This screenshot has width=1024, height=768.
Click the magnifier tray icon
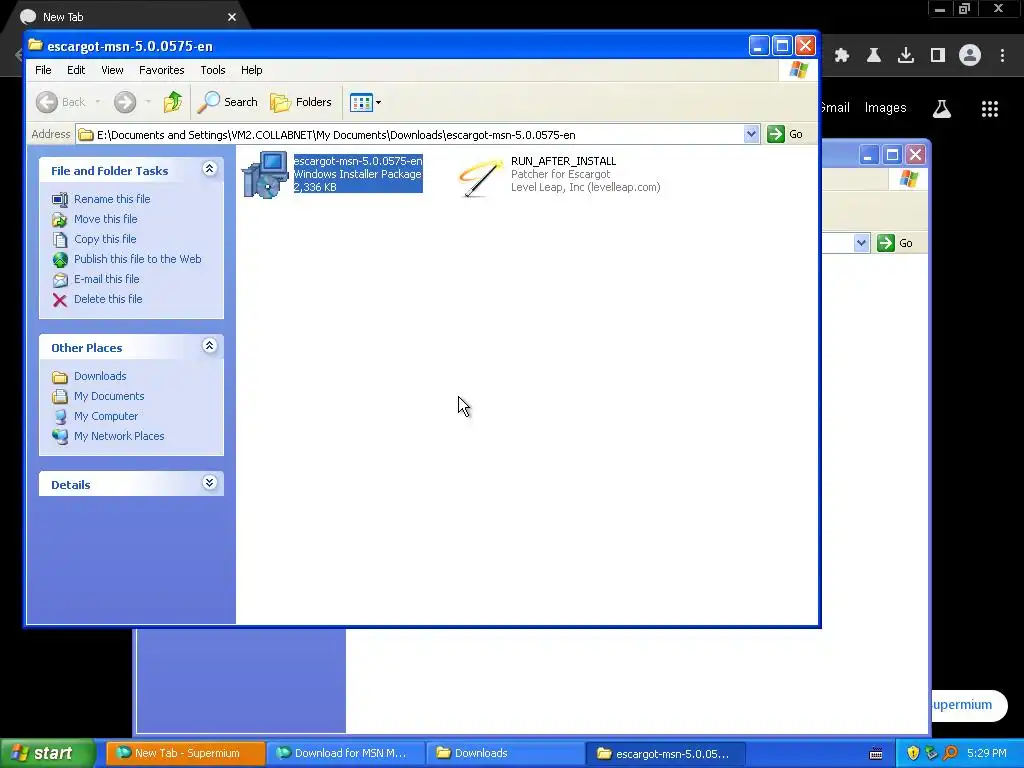(951, 754)
